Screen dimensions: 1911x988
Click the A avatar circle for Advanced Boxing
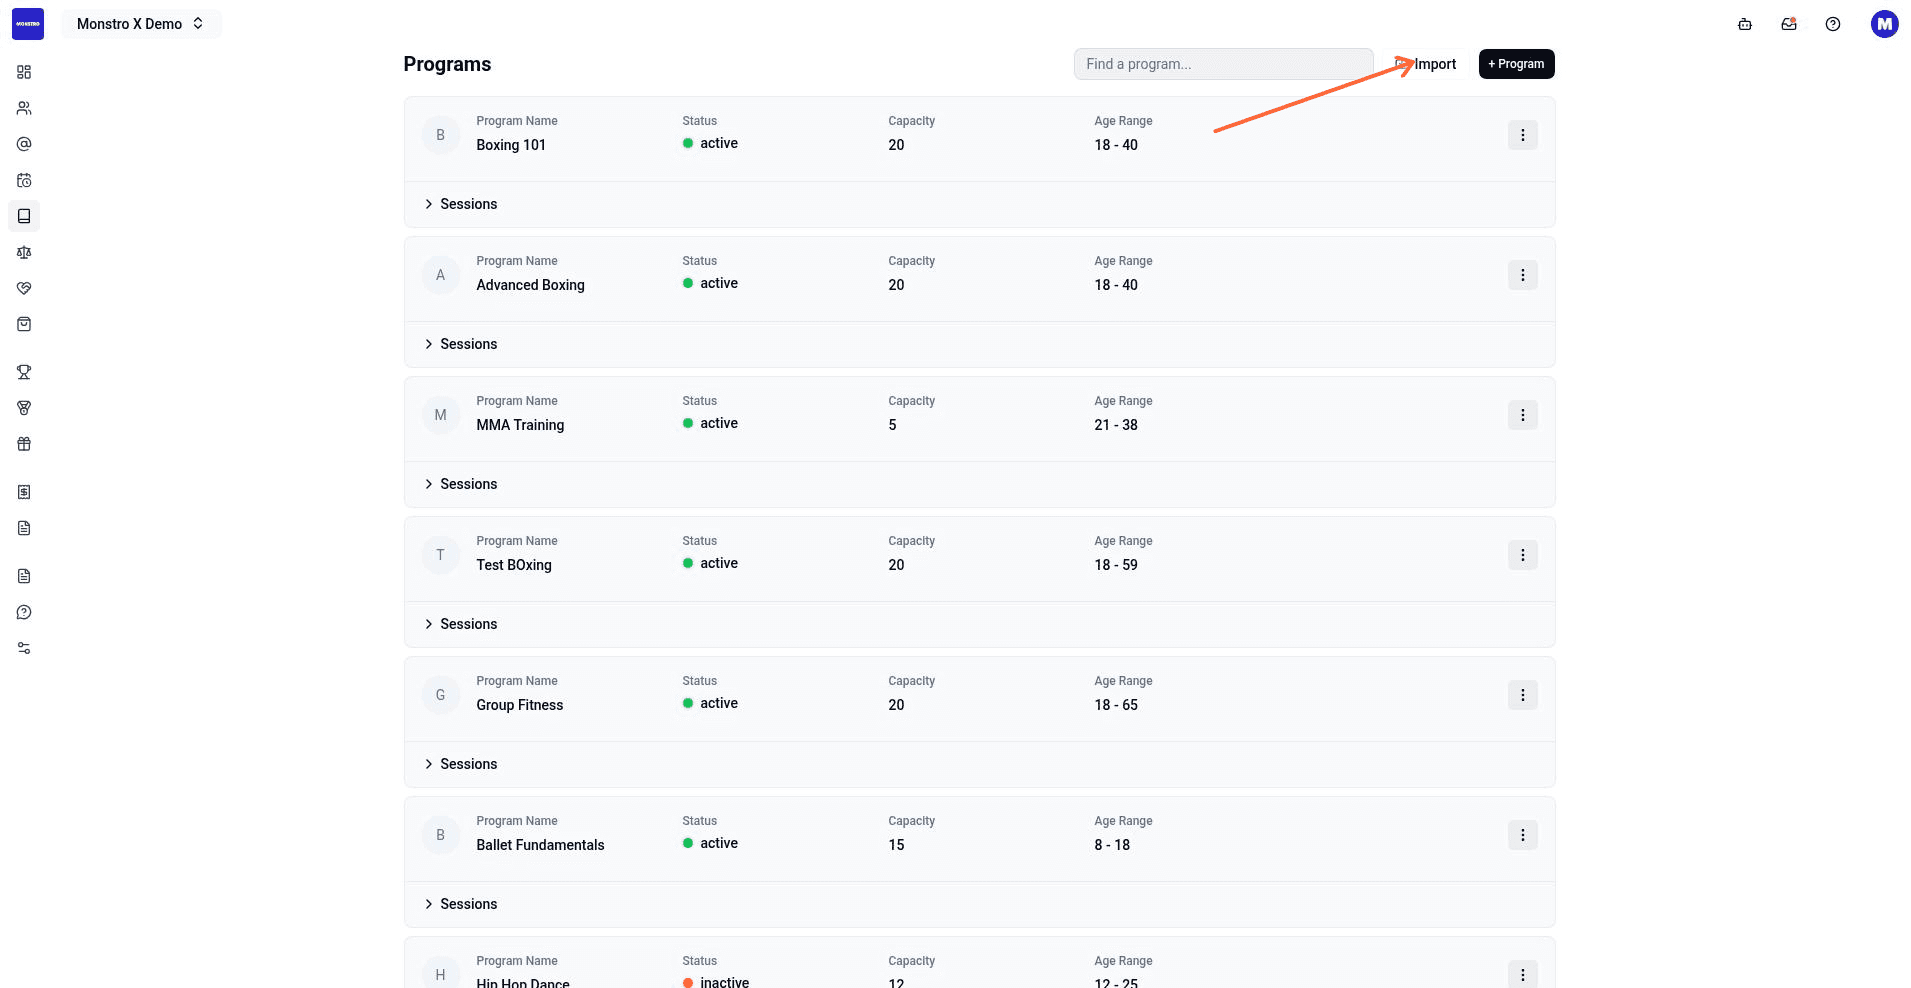440,275
